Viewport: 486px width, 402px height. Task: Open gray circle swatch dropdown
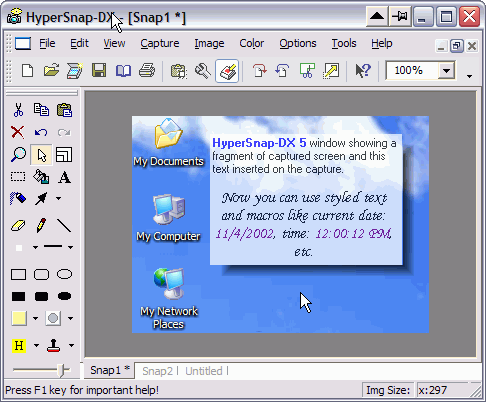(70, 318)
